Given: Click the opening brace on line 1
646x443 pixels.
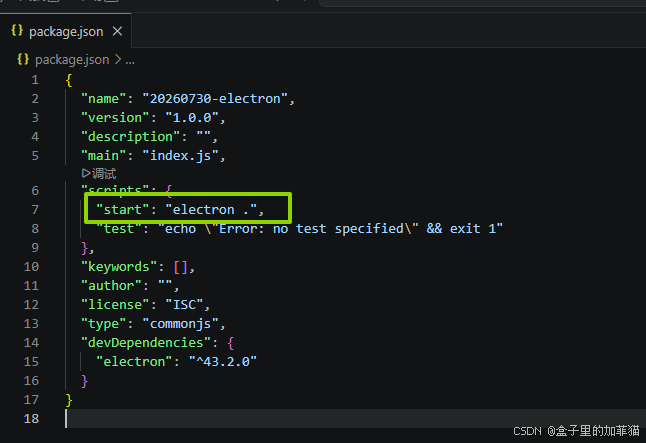Looking at the screenshot, I should click(x=69, y=80).
